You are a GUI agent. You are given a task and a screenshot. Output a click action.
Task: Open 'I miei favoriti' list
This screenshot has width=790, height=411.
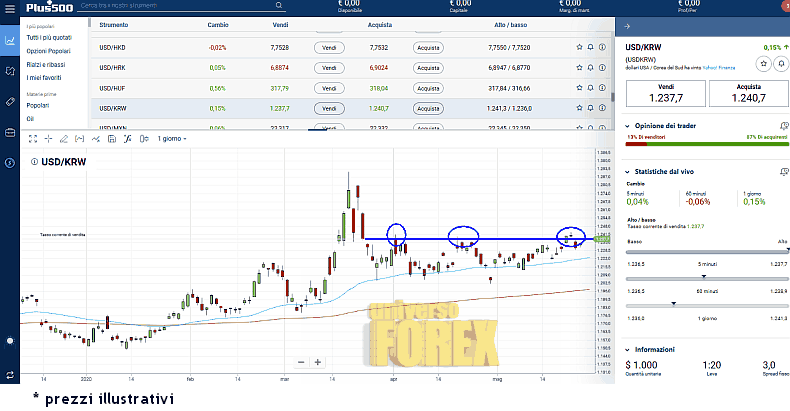tap(44, 77)
